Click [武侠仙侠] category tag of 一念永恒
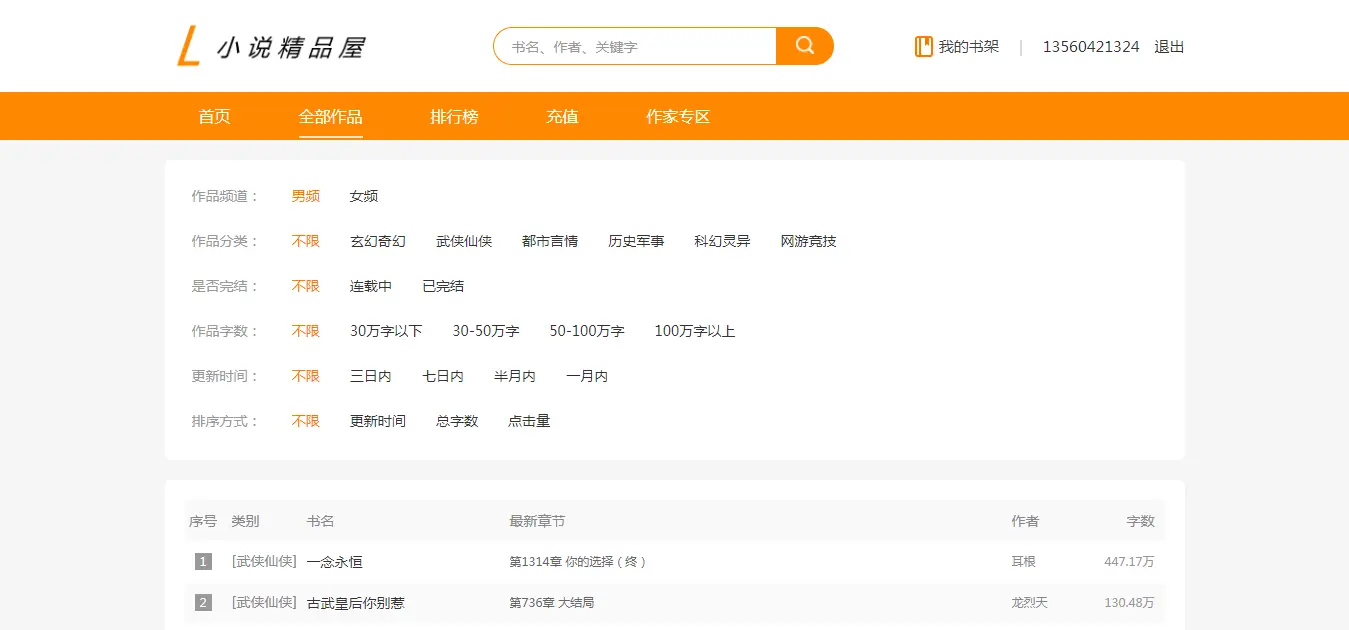1349x630 pixels. [x=264, y=562]
